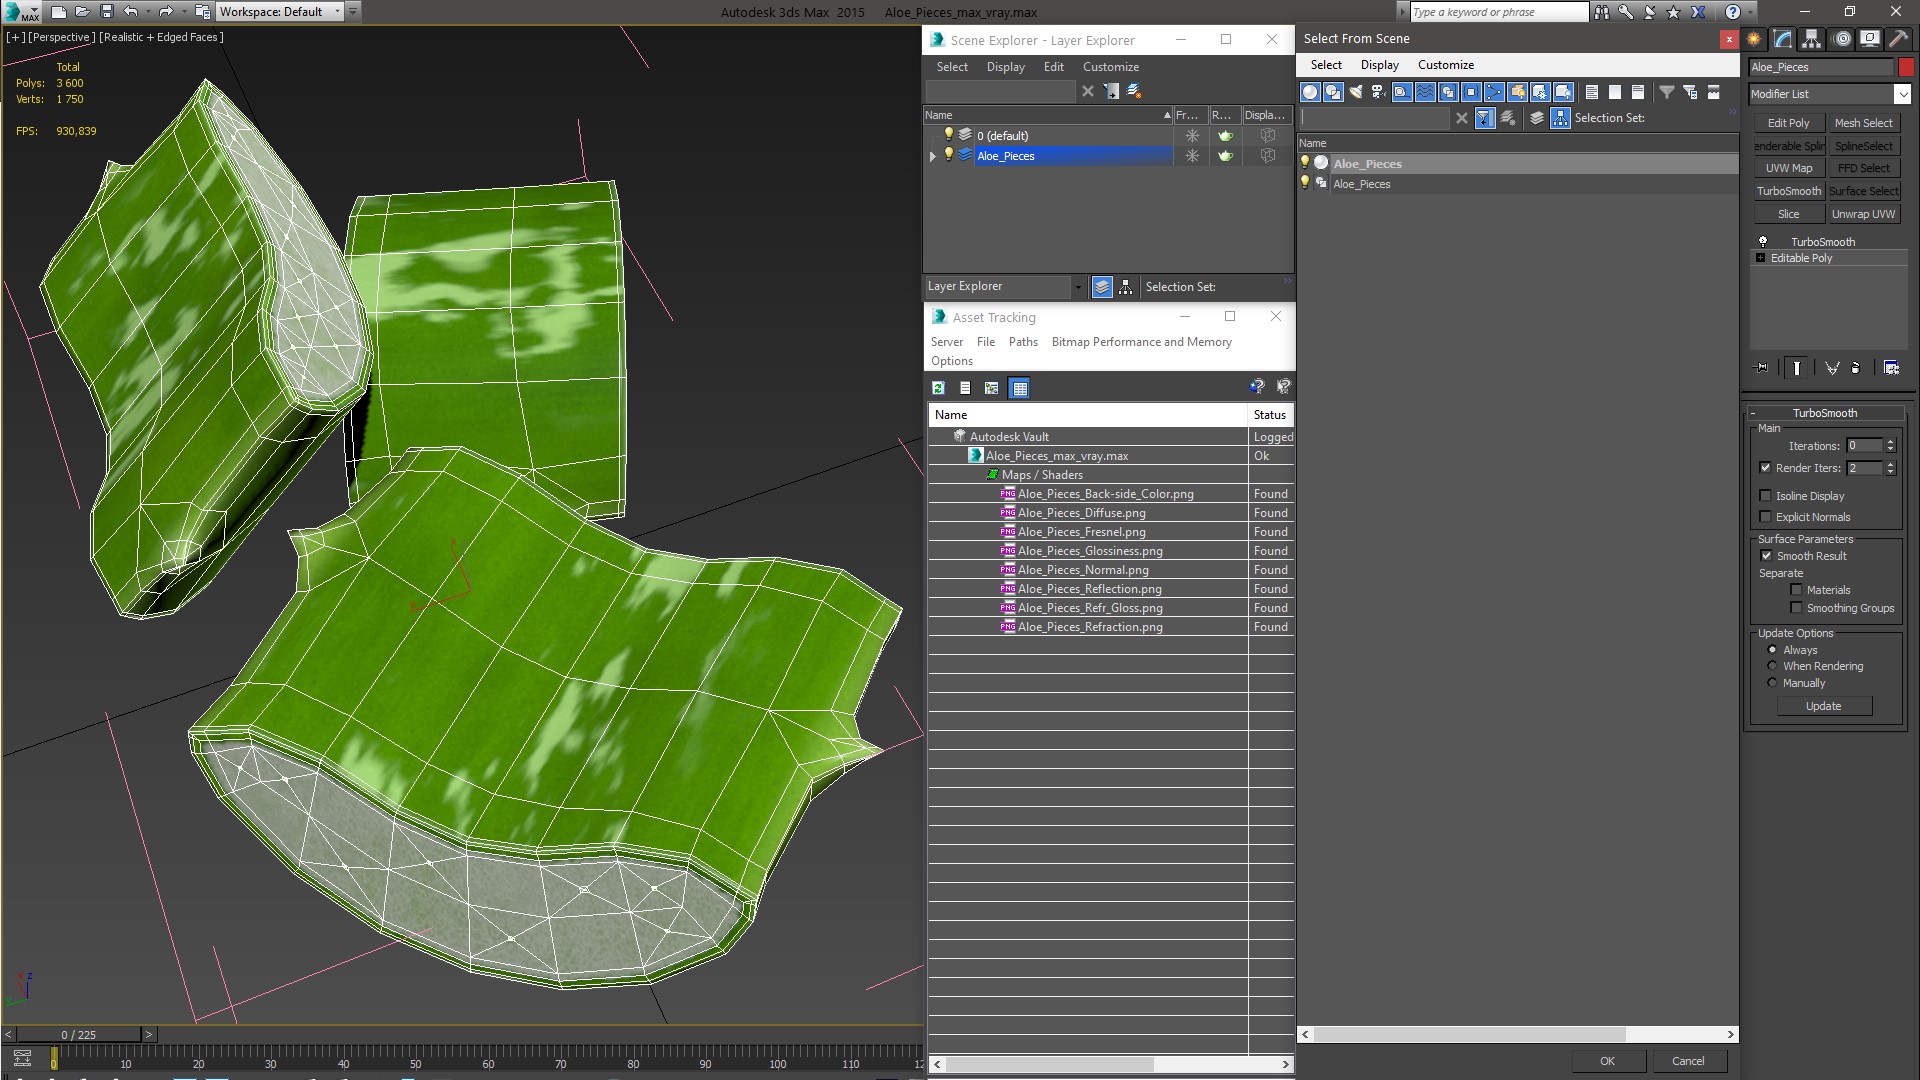This screenshot has width=1920, height=1080.
Task: Open the Utilities hammer panel tab
Action: point(1898,39)
